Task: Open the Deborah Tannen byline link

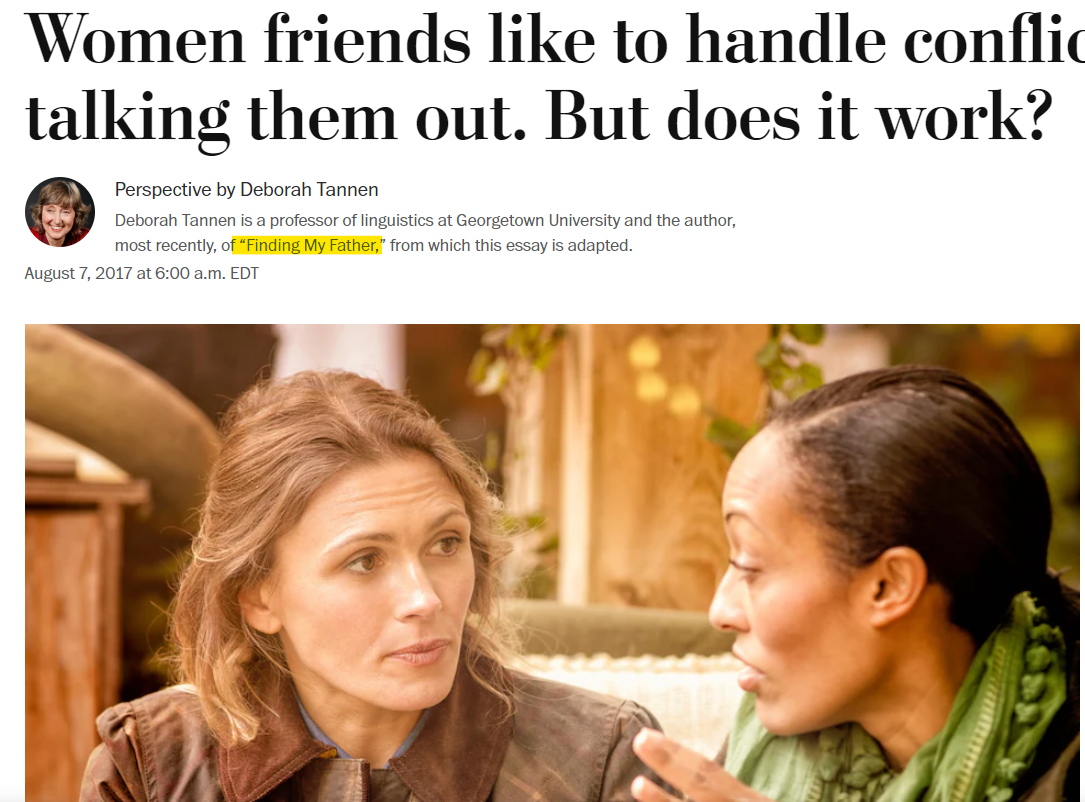Action: tap(309, 190)
